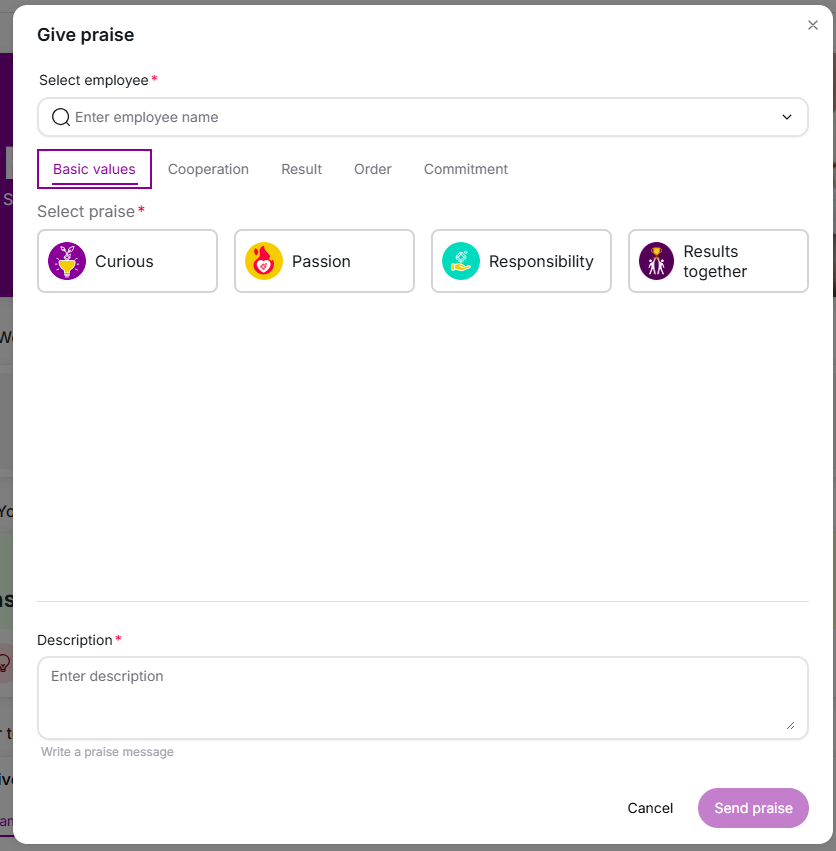Pick the Results together trophy icon
836x851 pixels.
tap(657, 261)
